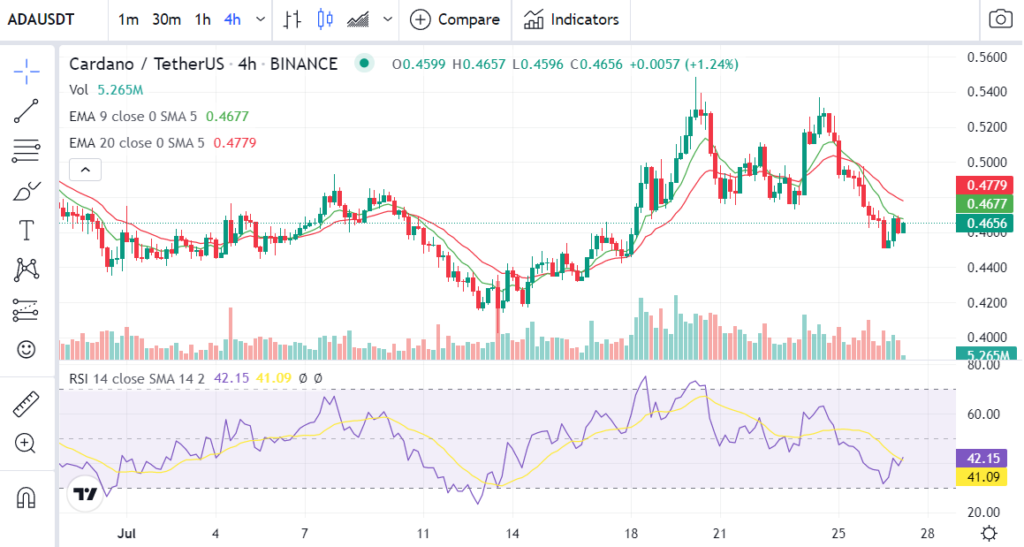
Task: Click the yellow 41.09 RSI label
Action: 982,477
